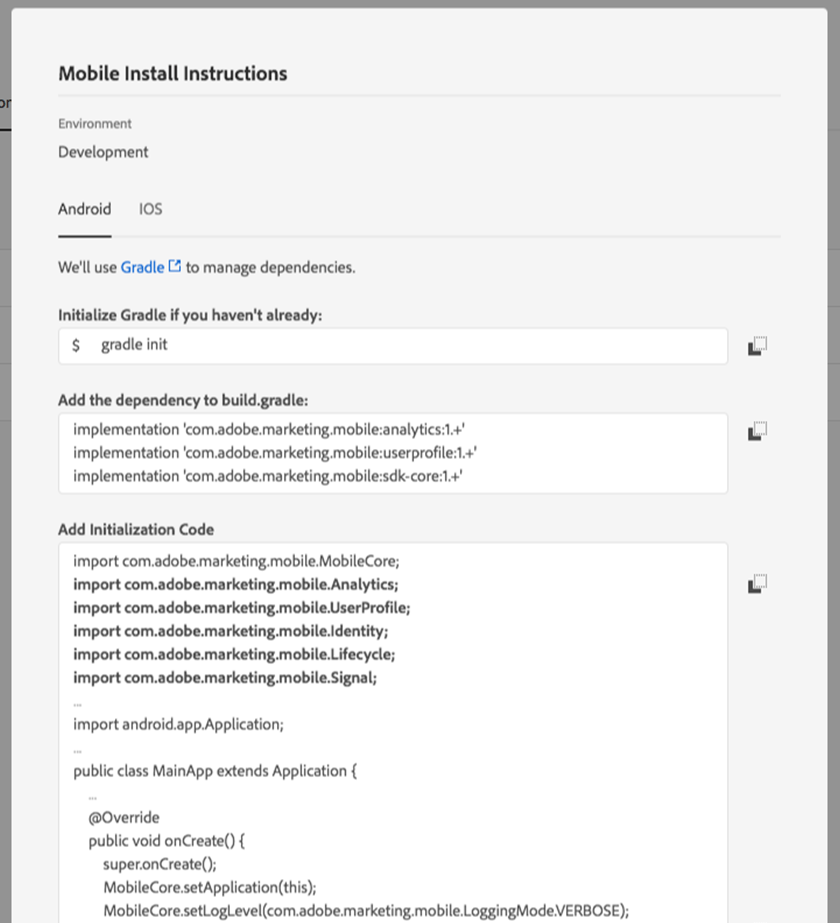Open the Gradle link
This screenshot has height=923, width=840.
(142, 267)
